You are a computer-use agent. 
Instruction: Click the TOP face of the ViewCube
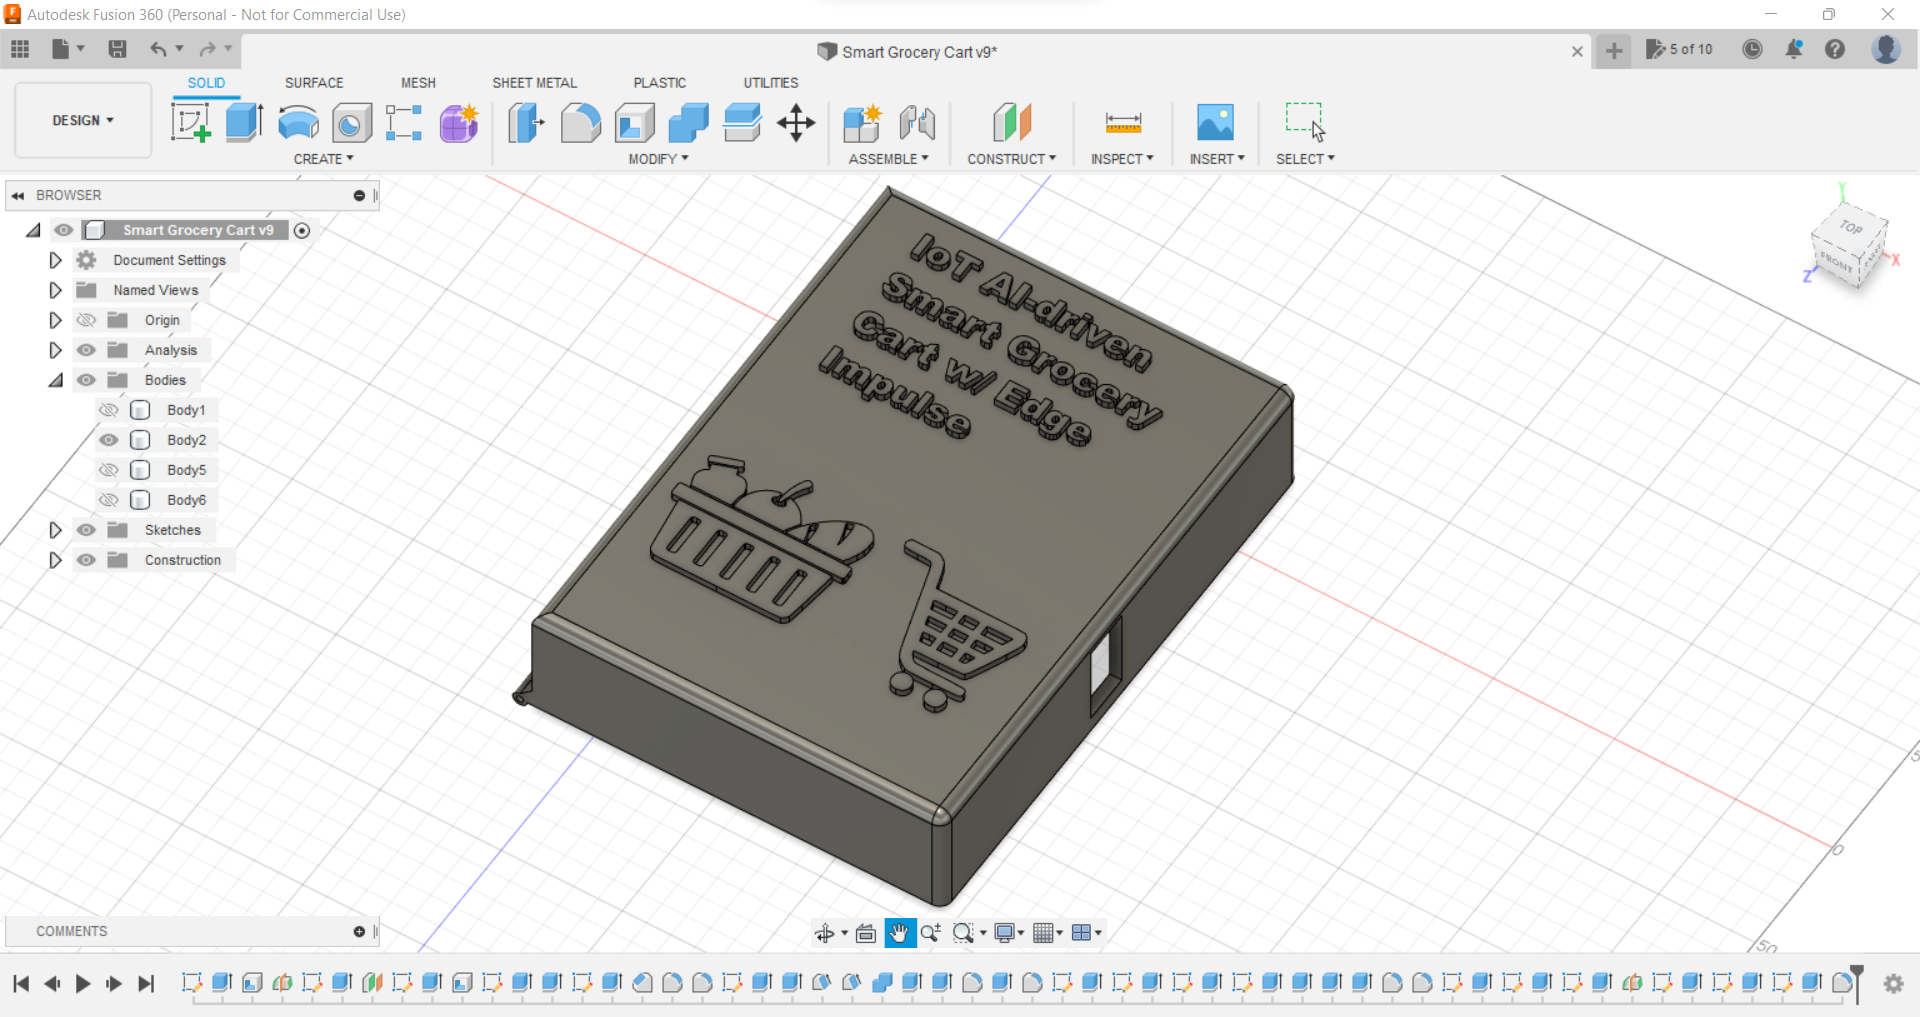[1849, 228]
